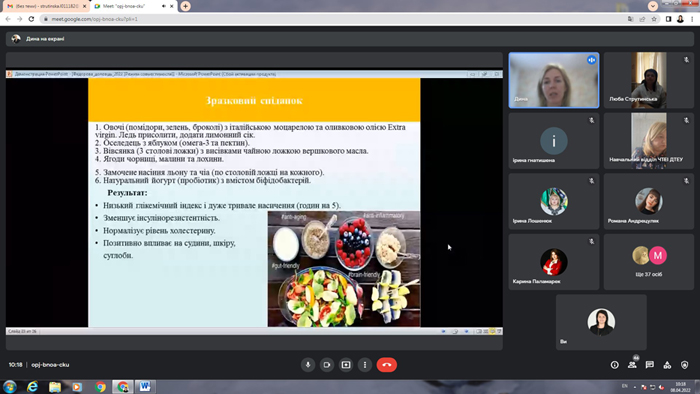This screenshot has width=700, height=394.
Task: Switch to the Gmail browser tab
Action: 46,6
